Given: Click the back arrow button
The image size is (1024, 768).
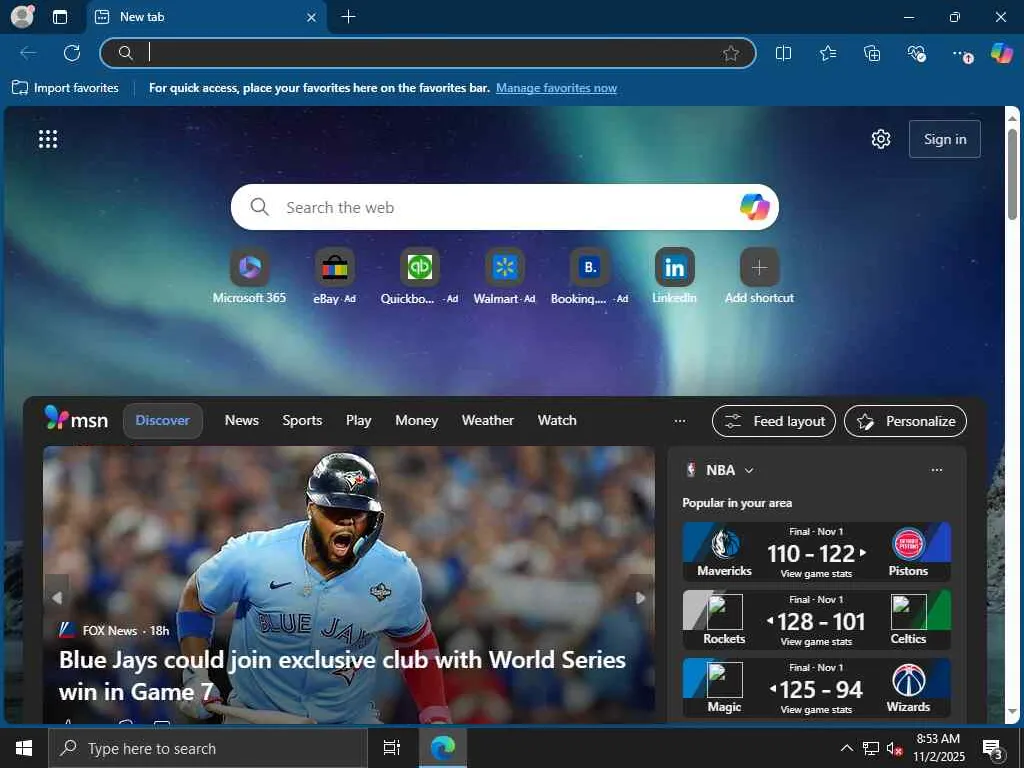Looking at the screenshot, I should pyautogui.click(x=28, y=53).
